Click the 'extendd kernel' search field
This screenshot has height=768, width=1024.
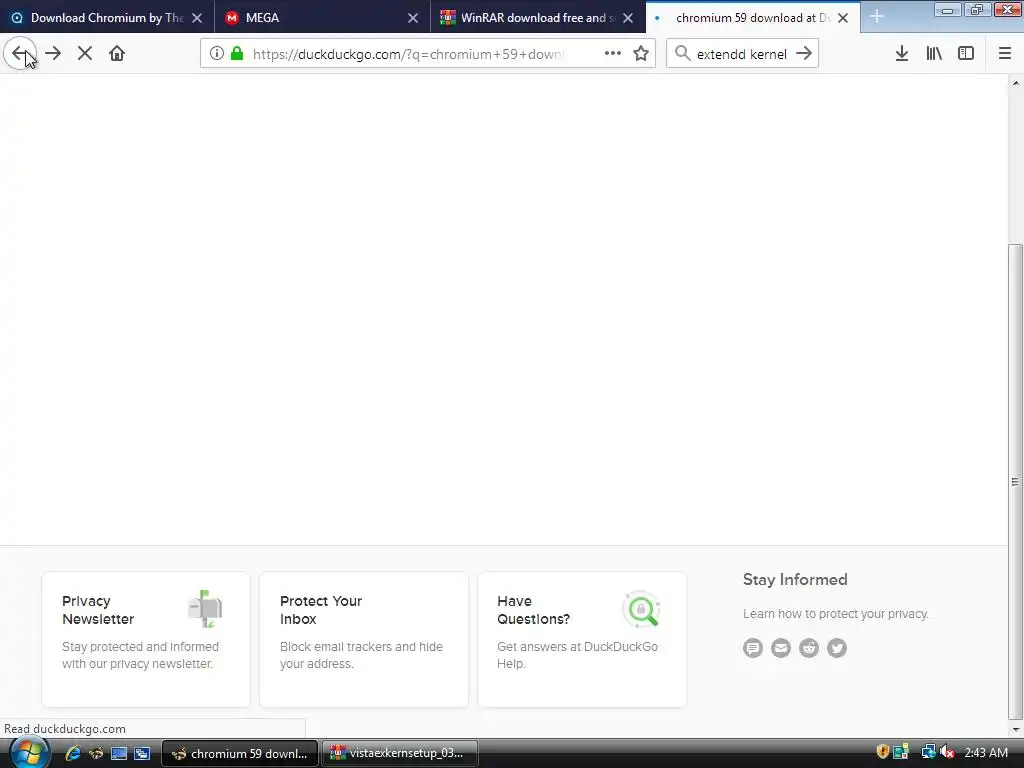[x=741, y=54]
